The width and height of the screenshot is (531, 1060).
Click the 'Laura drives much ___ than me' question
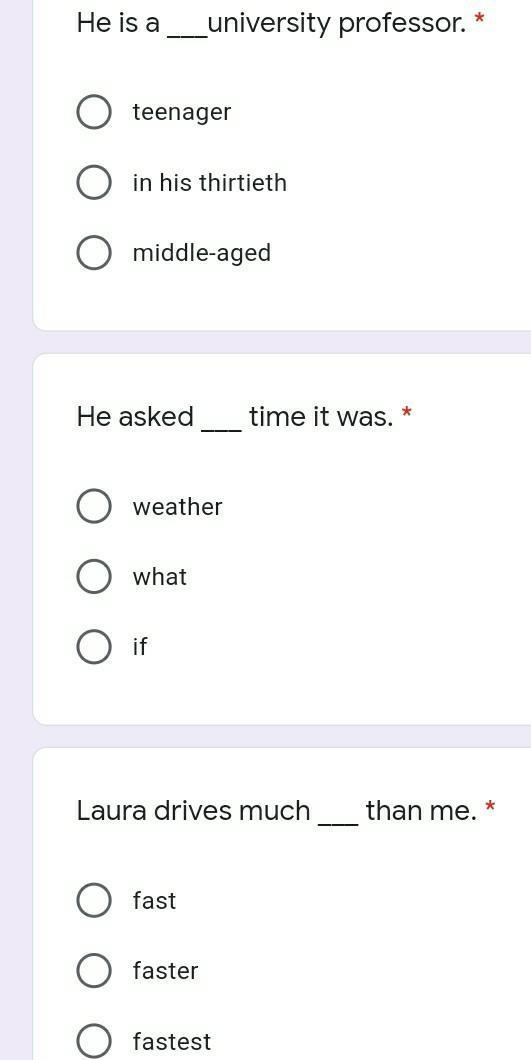tap(277, 811)
